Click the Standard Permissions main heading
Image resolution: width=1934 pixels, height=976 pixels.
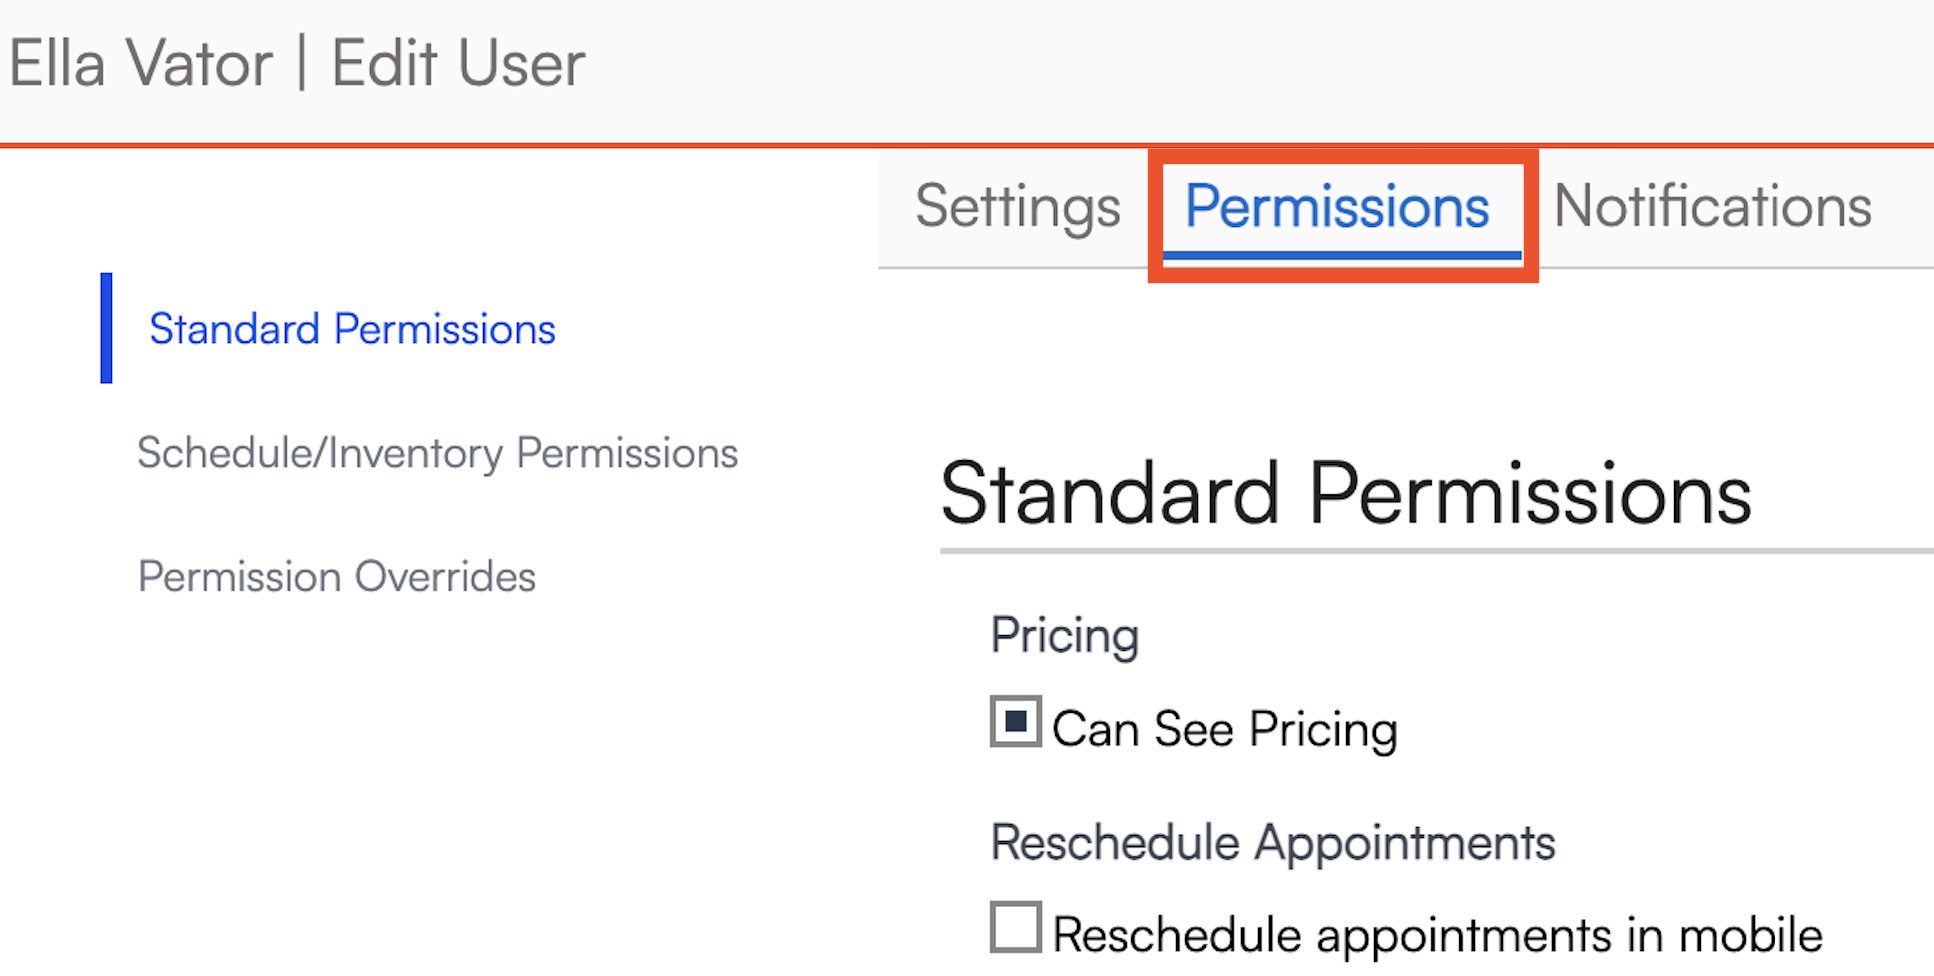coord(1345,493)
